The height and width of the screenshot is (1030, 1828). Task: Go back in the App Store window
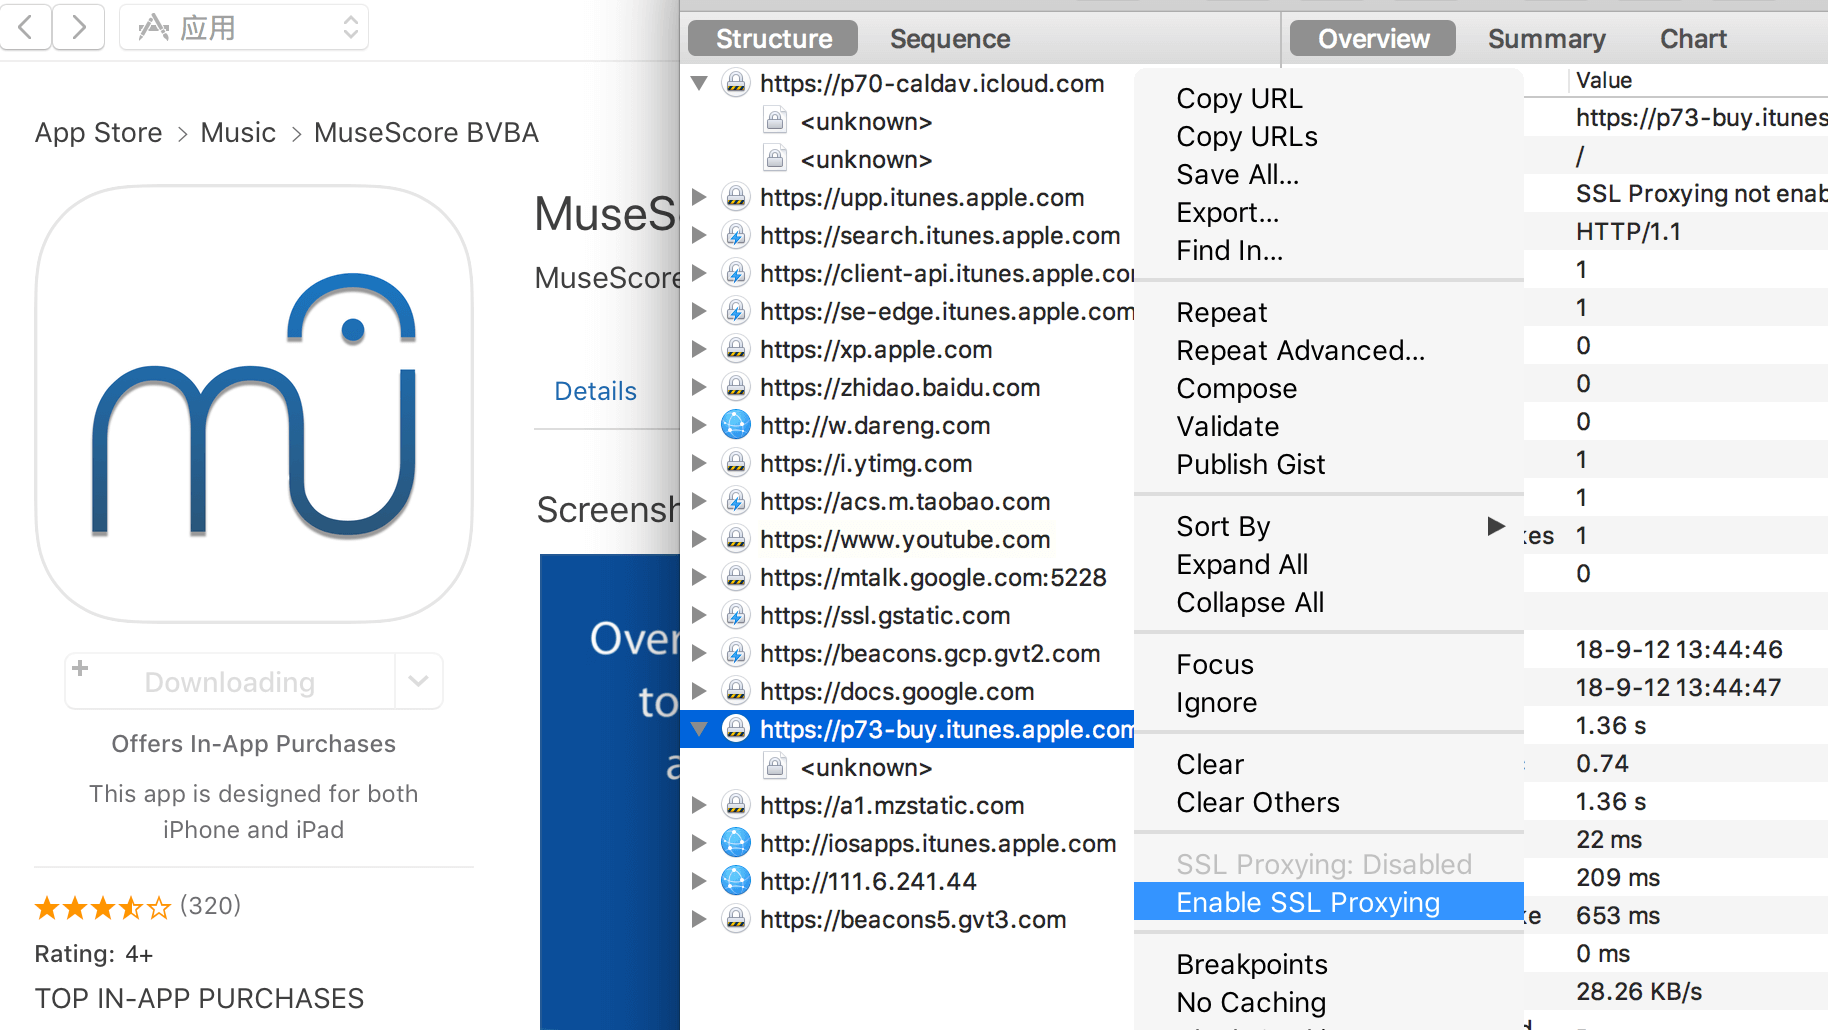tap(26, 27)
